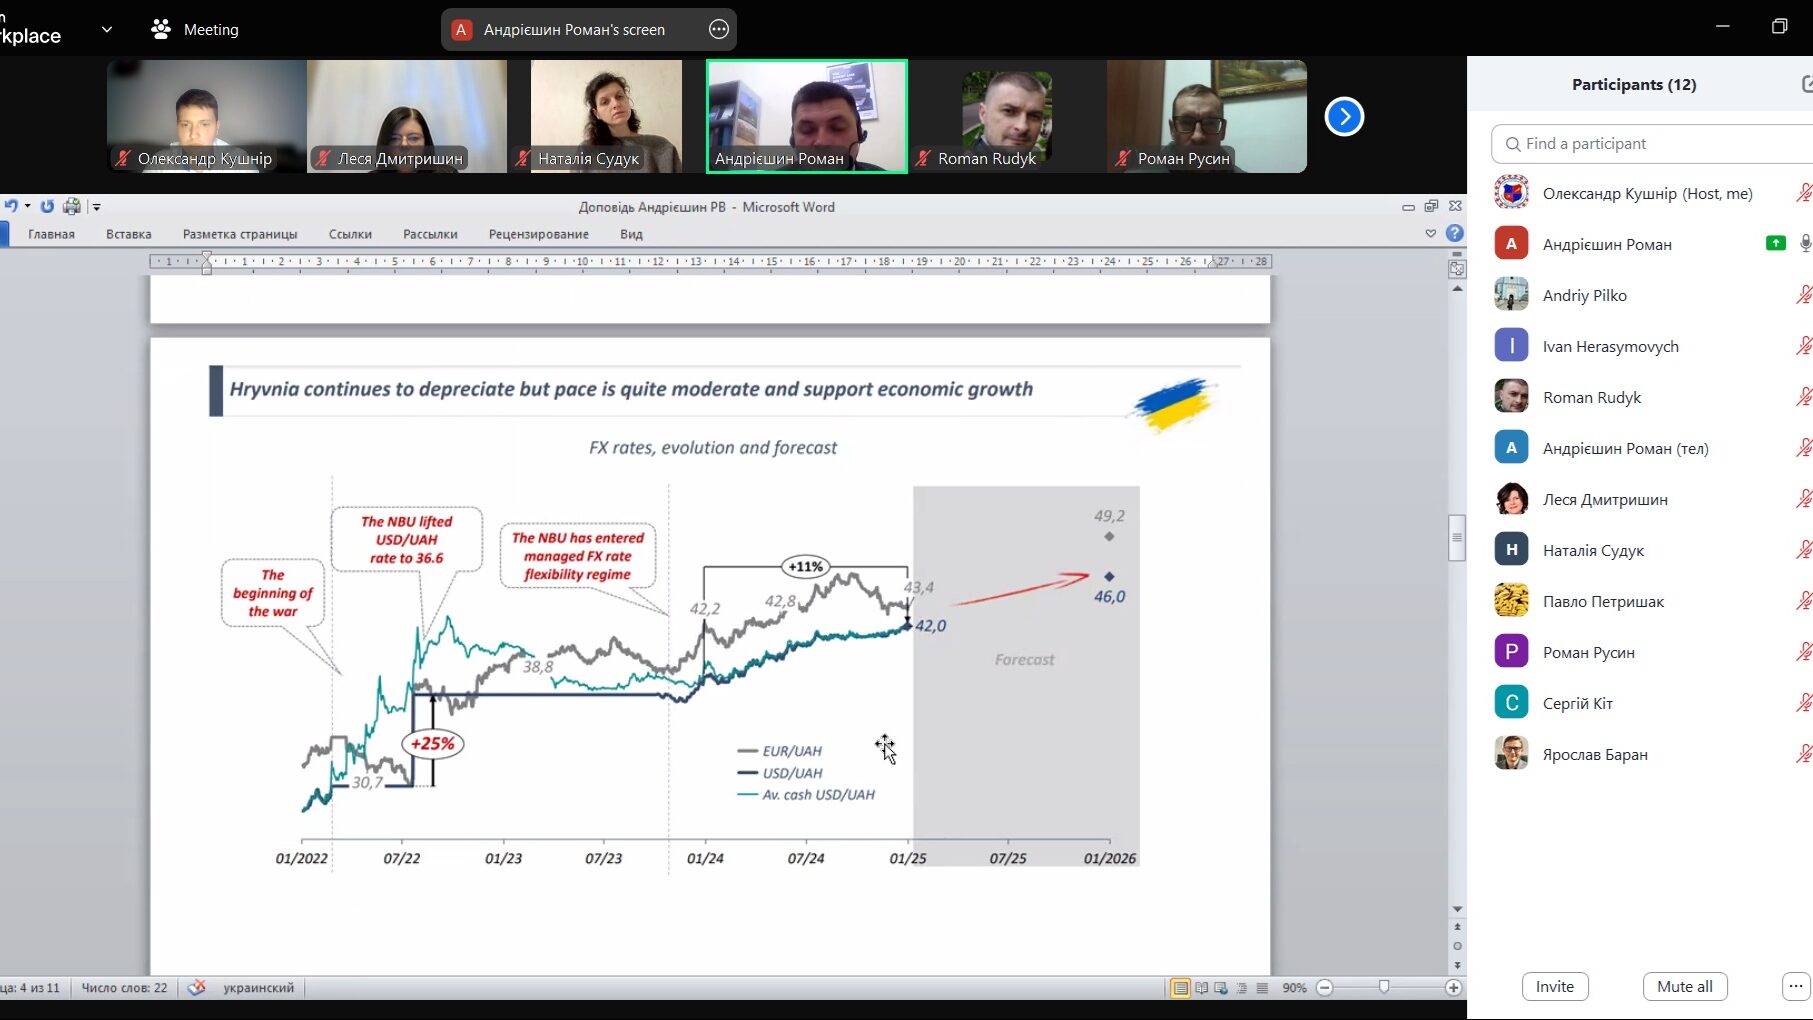Viewport: 1813px width, 1020px height.
Task: Toggle microphone for Андрієшин Роман participant
Action: [1804, 244]
